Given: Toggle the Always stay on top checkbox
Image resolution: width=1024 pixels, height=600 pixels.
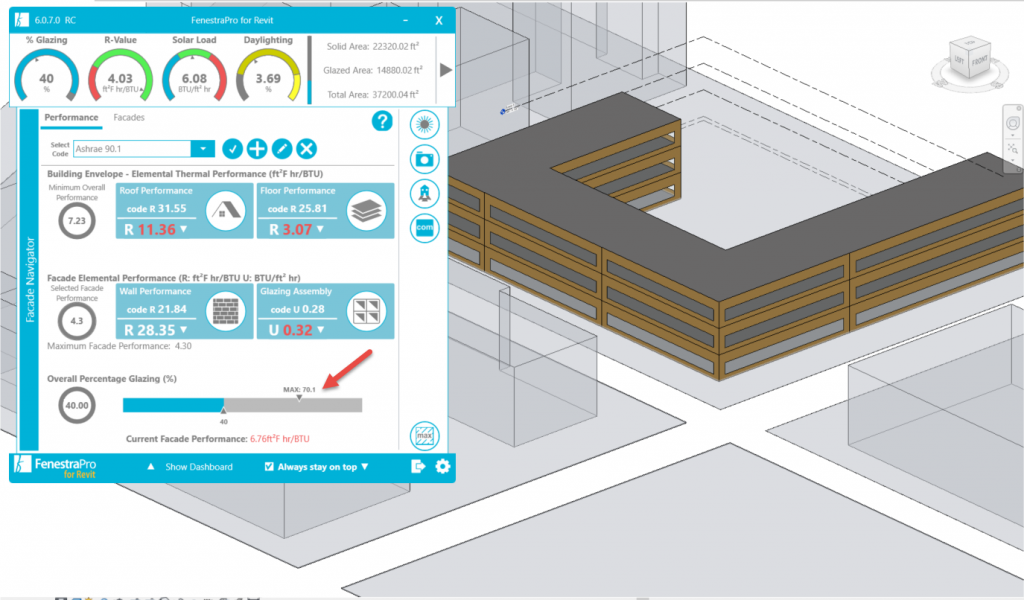Looking at the screenshot, I should click(x=269, y=466).
